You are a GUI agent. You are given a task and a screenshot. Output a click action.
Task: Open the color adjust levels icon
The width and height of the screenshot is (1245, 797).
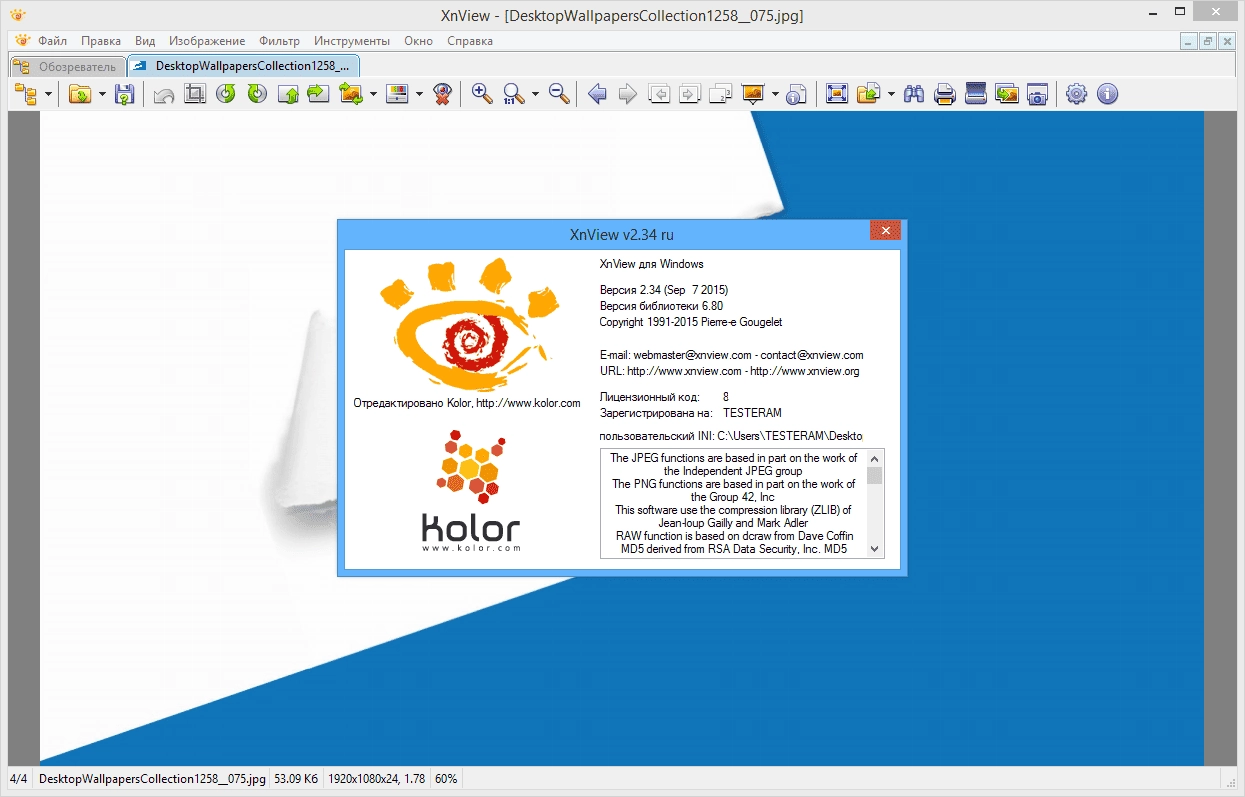[x=397, y=94]
